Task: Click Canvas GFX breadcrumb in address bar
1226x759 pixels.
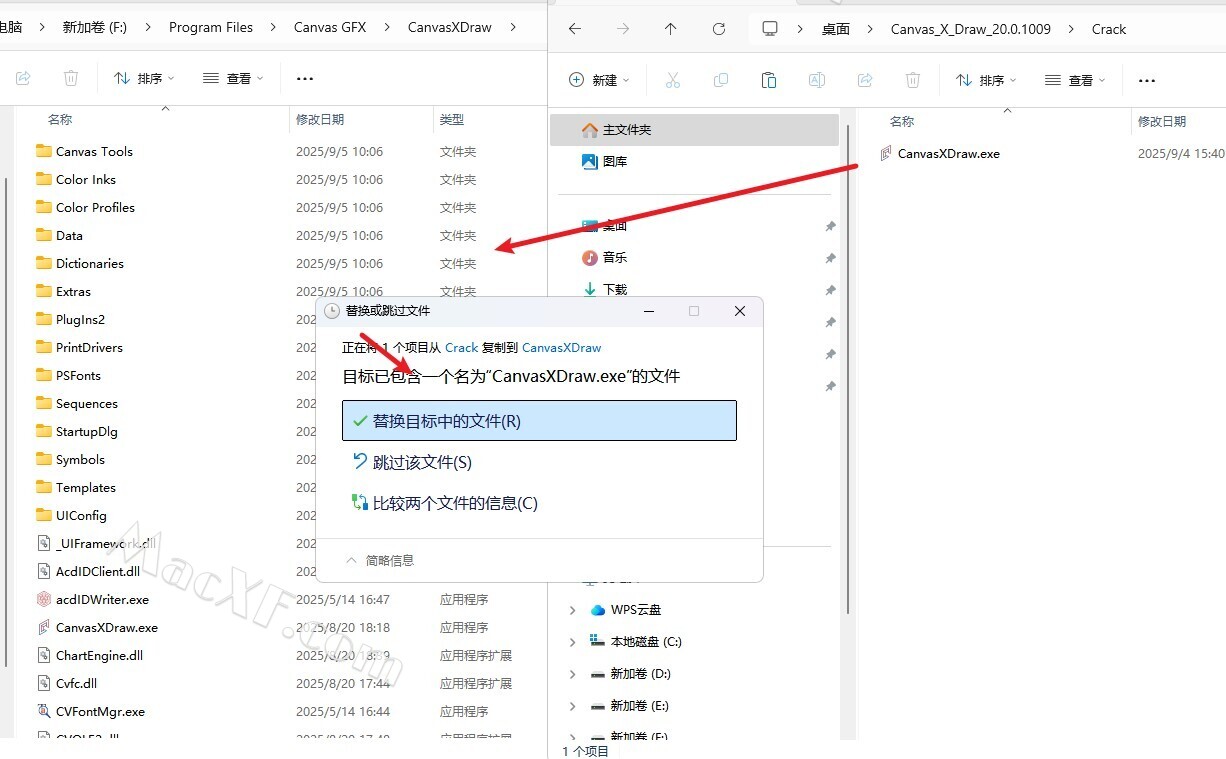Action: coord(330,27)
